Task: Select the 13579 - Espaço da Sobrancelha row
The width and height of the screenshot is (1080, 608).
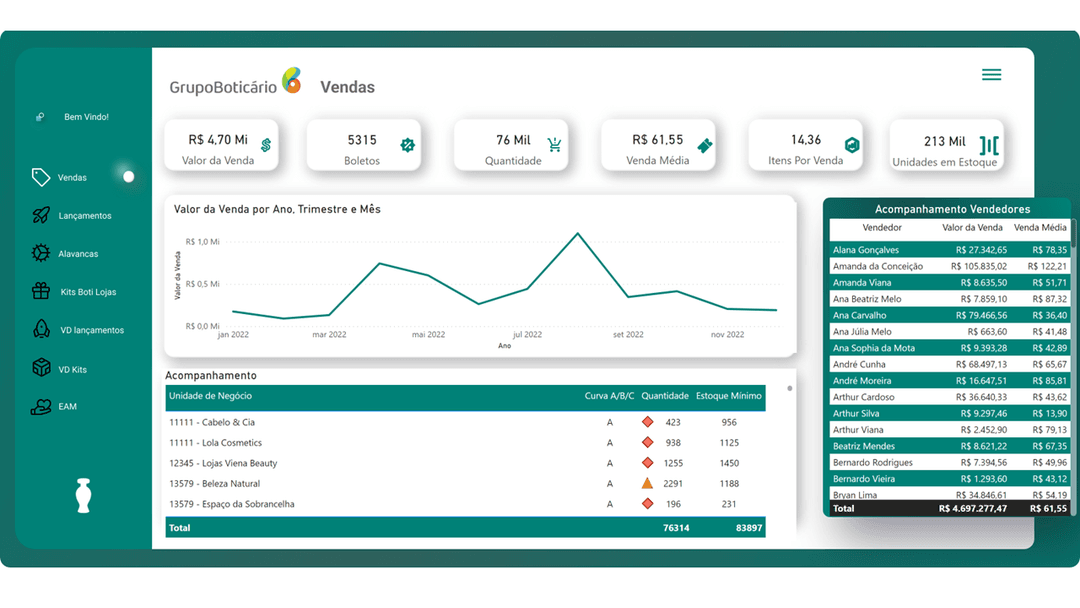Action: coord(466,504)
